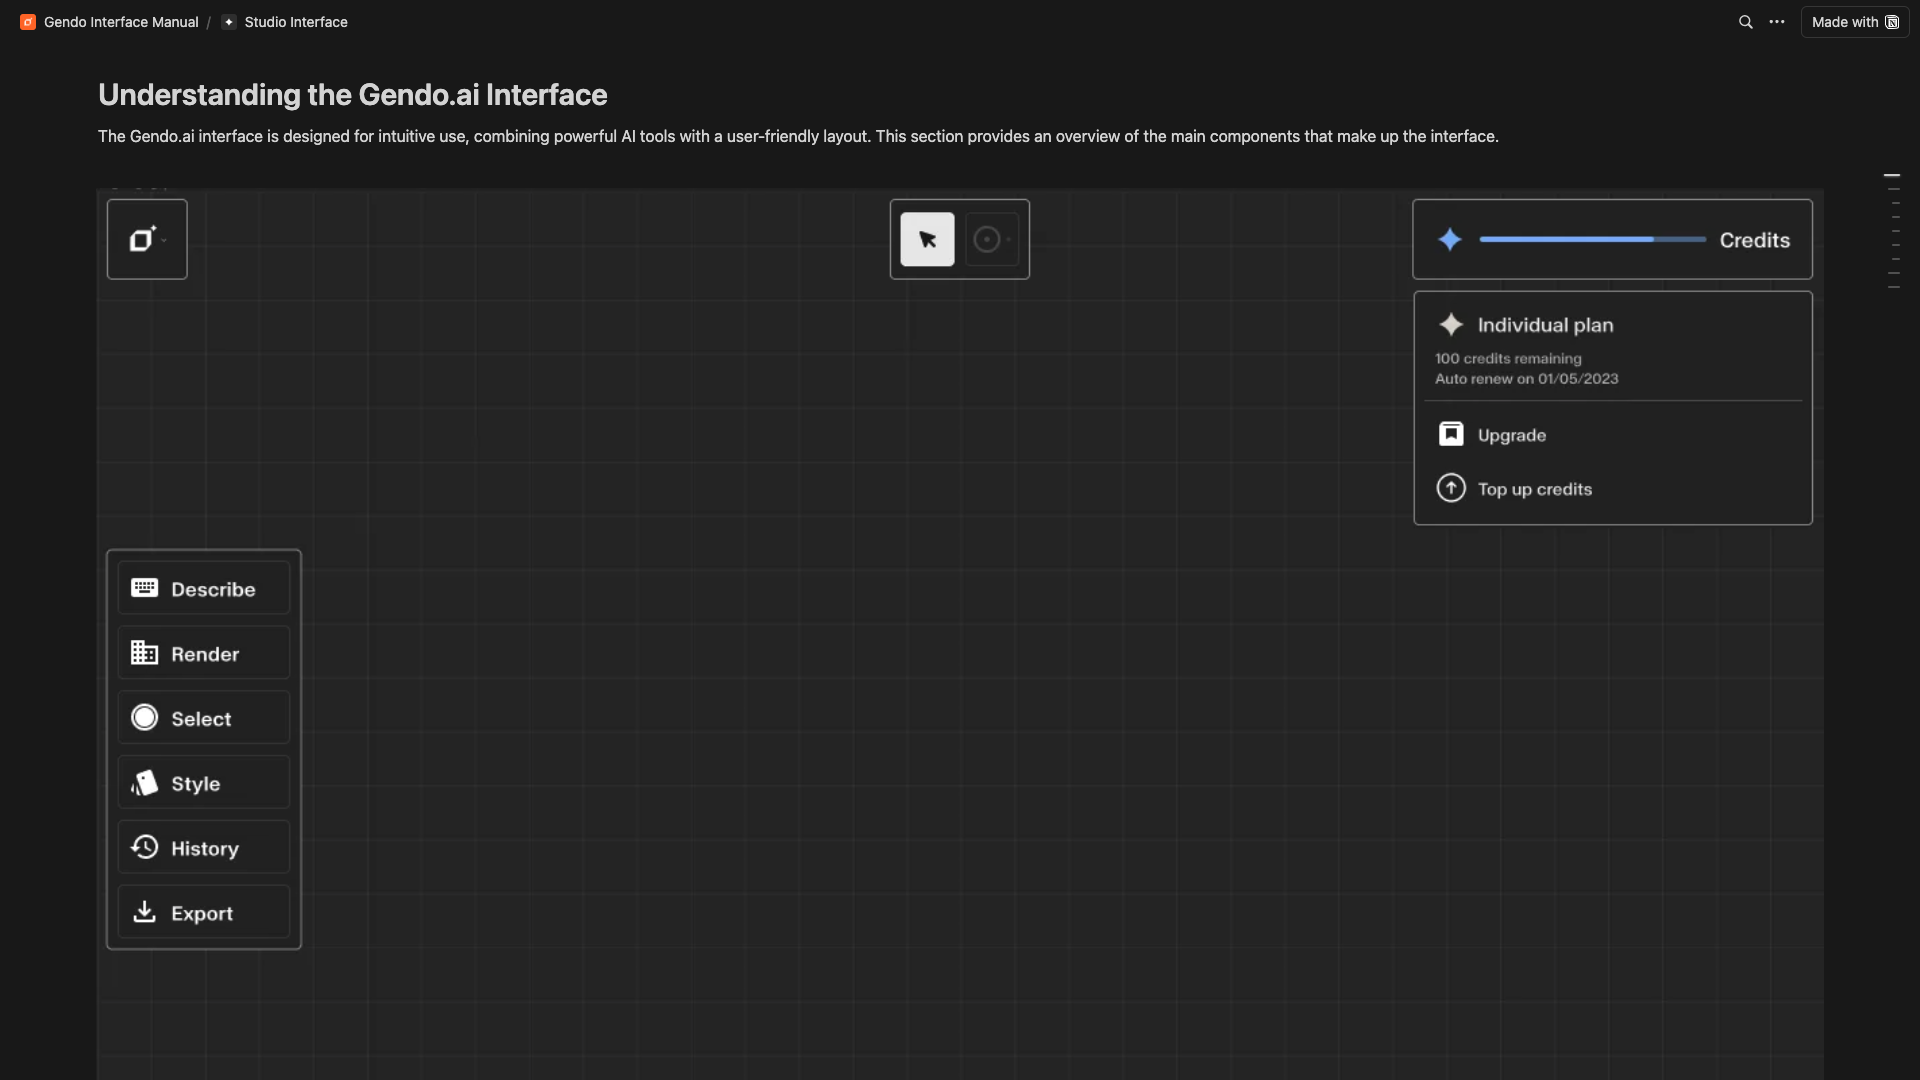
Task: Click the Individual plan sparkle icon
Action: [1450, 324]
